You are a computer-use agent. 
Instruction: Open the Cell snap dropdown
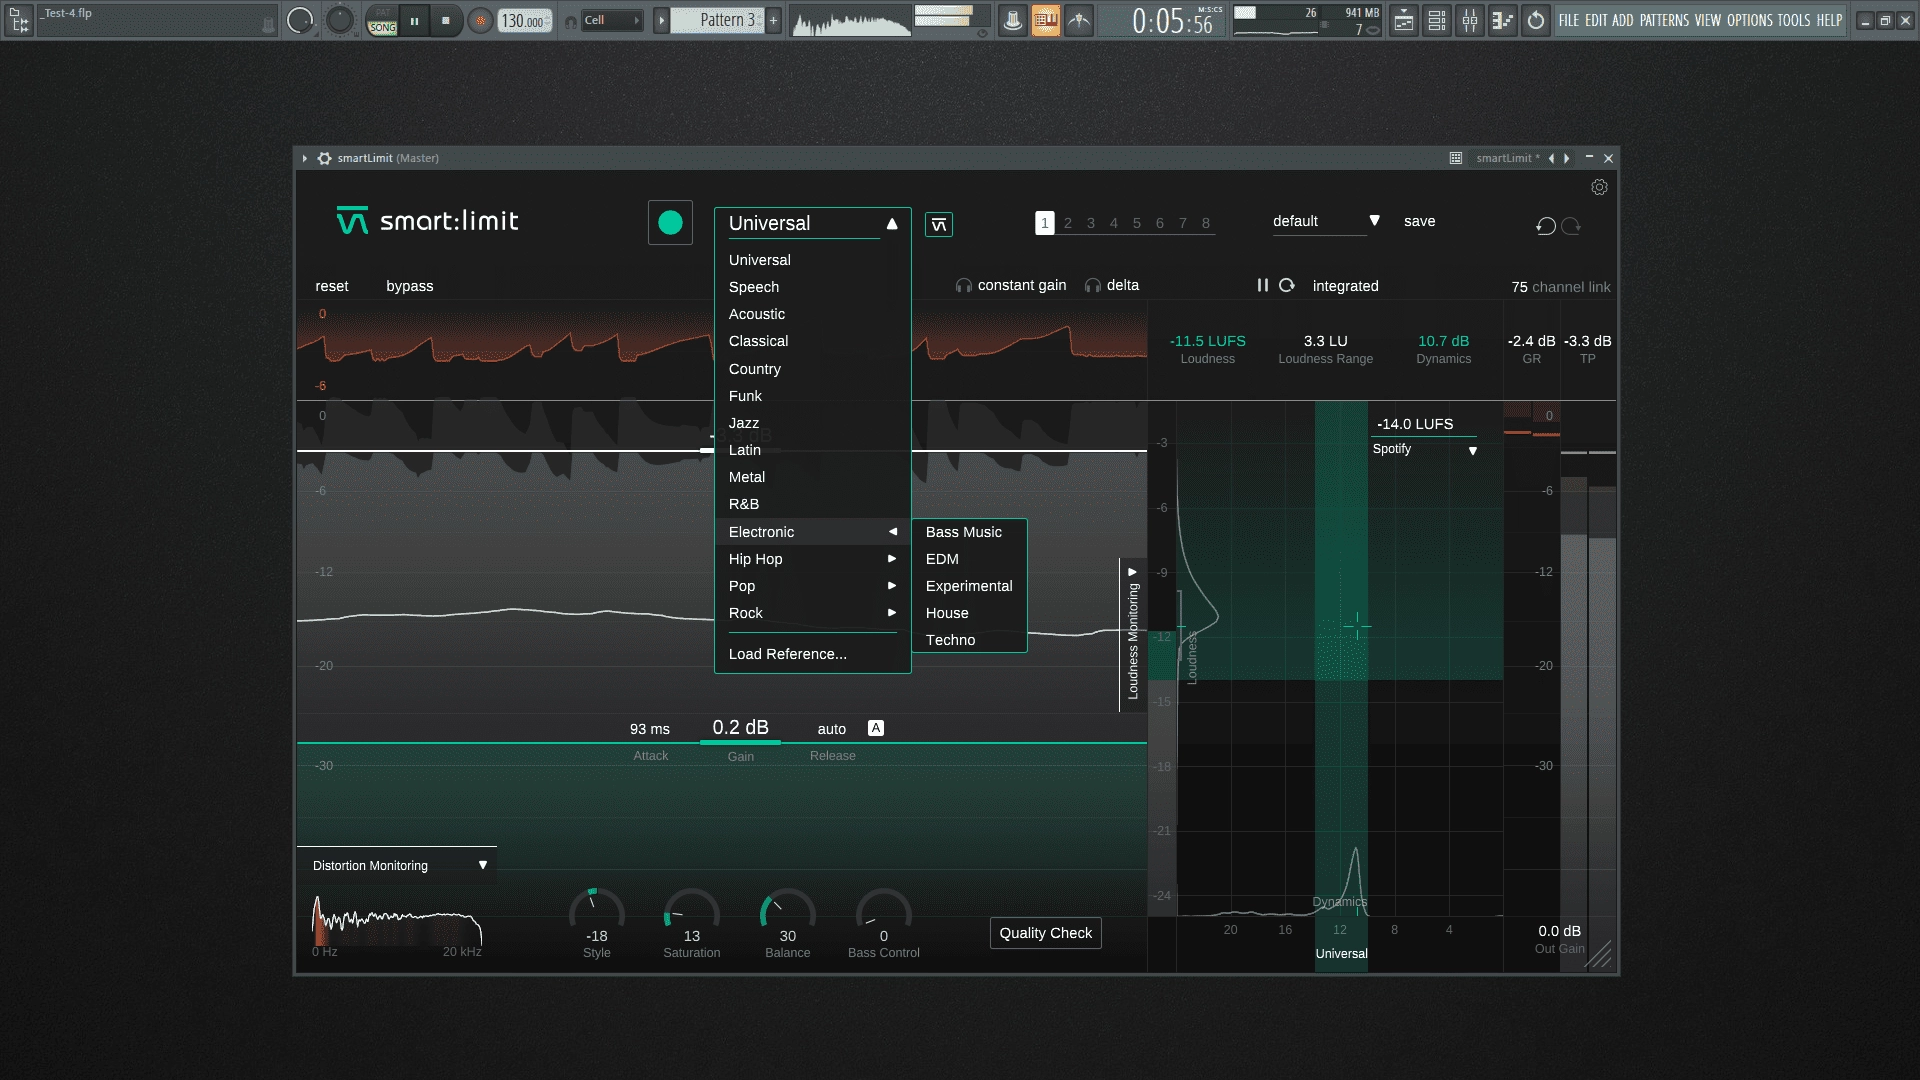coord(611,20)
